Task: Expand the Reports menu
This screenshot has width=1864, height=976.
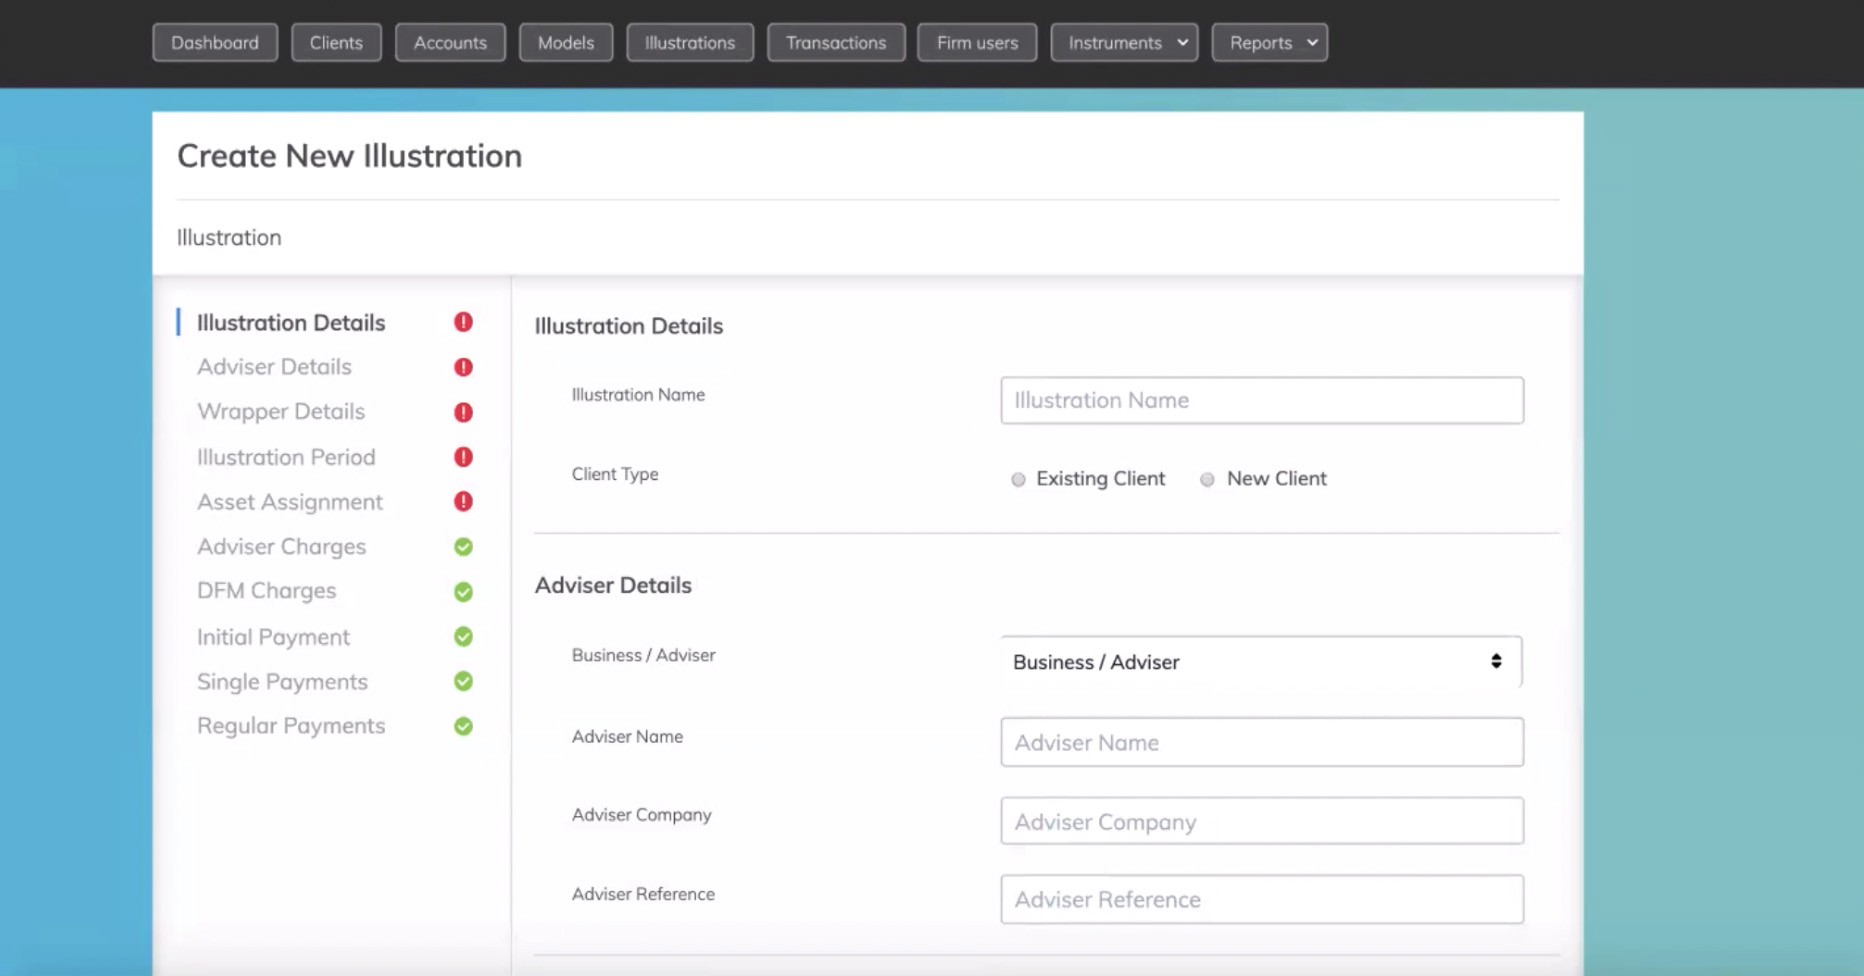Action: point(1269,43)
